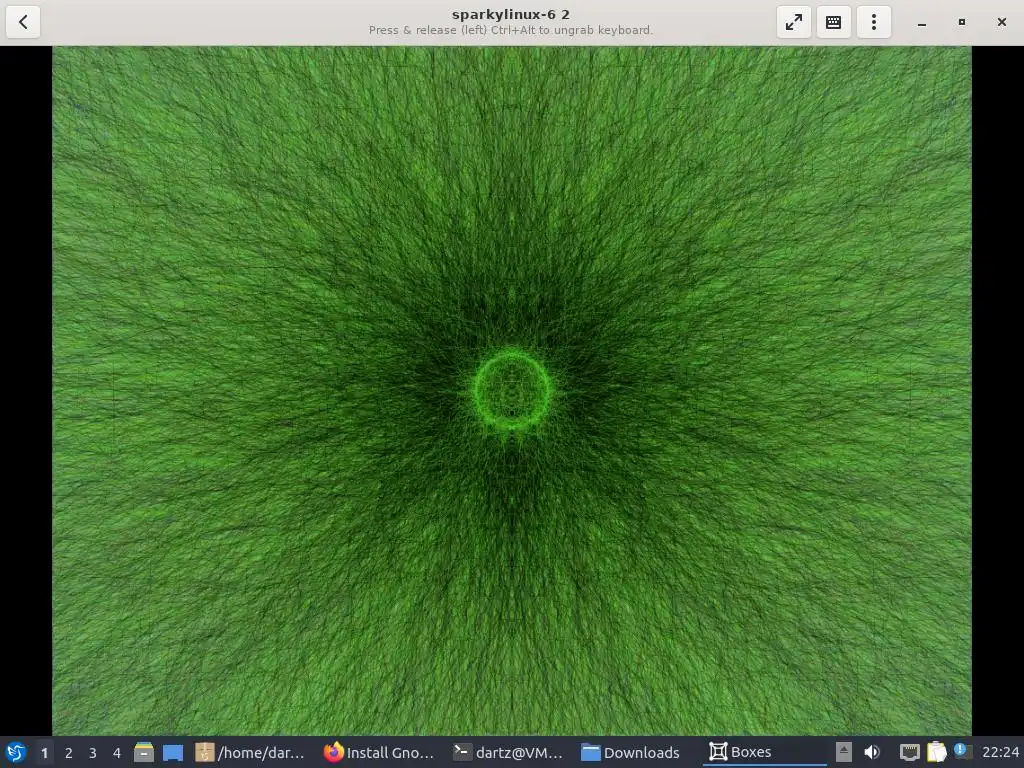
Task: Switch to the Downloads folder window
Action: 630,752
